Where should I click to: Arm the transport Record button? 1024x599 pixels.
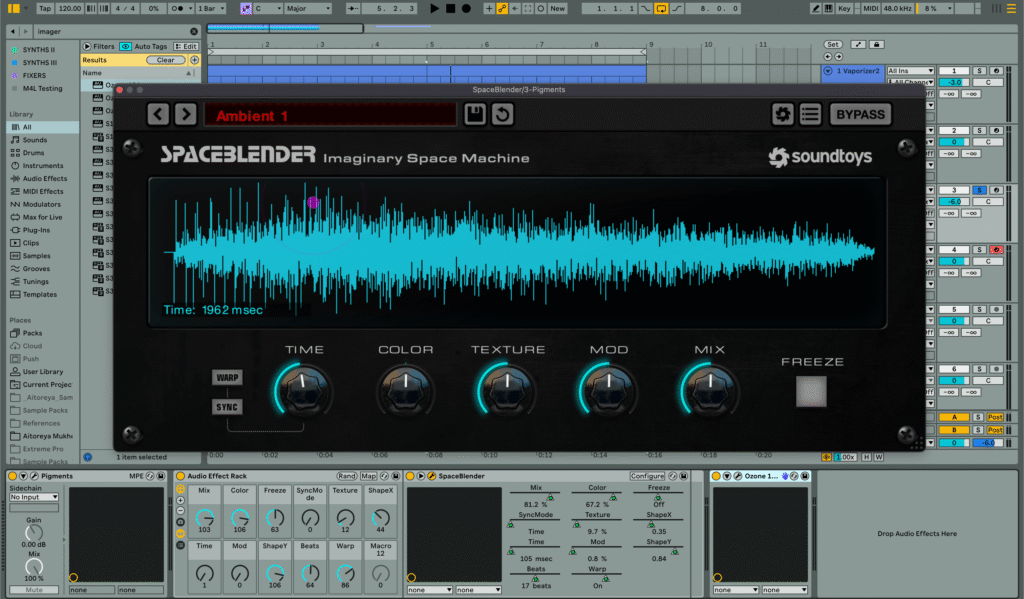click(x=466, y=8)
